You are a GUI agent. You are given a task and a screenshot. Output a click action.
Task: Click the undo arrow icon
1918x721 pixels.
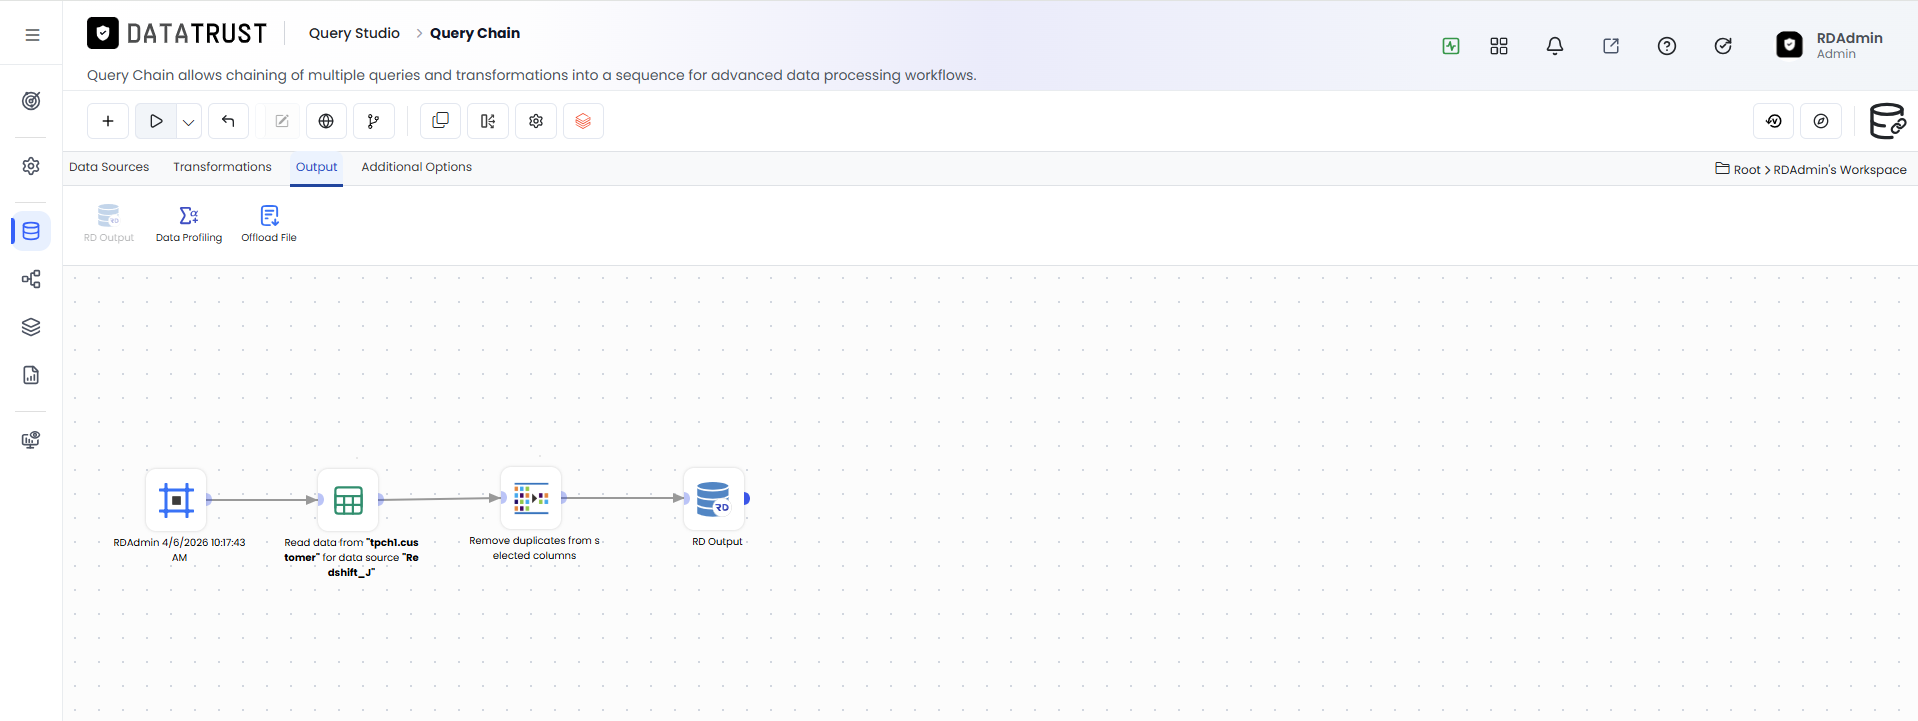coord(228,121)
